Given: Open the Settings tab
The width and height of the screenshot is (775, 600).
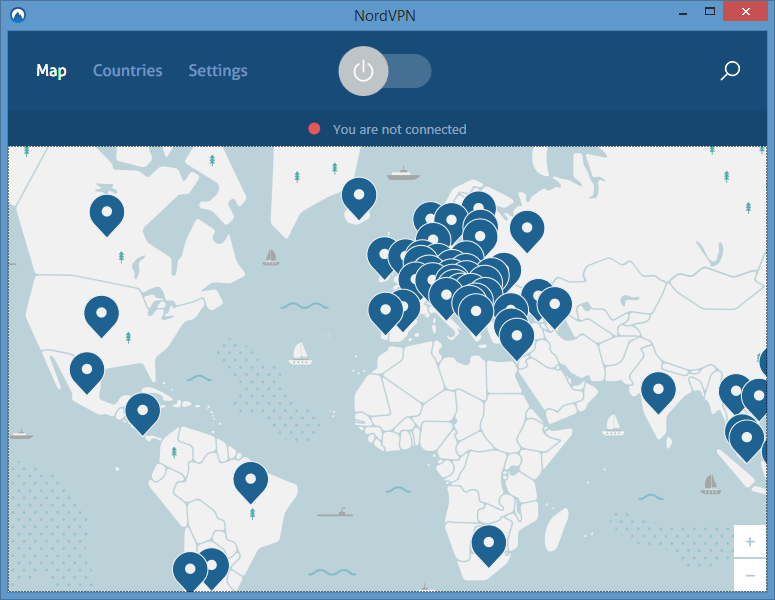Looking at the screenshot, I should coord(218,71).
